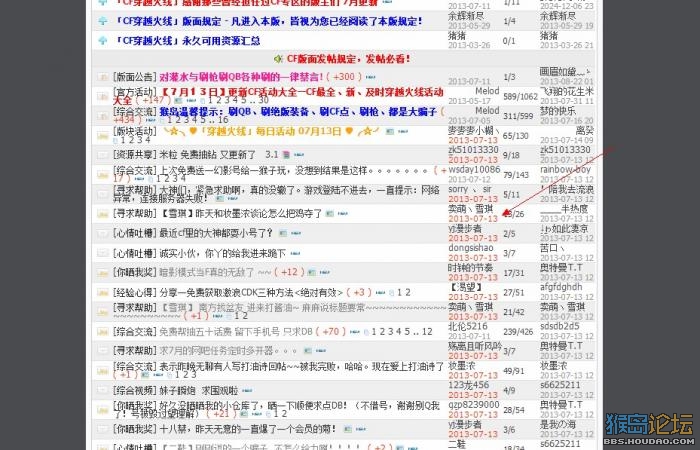Go to page 12 of 免费帮抽五十话费 thread
The height and width of the screenshot is (450, 700).
(x=427, y=331)
